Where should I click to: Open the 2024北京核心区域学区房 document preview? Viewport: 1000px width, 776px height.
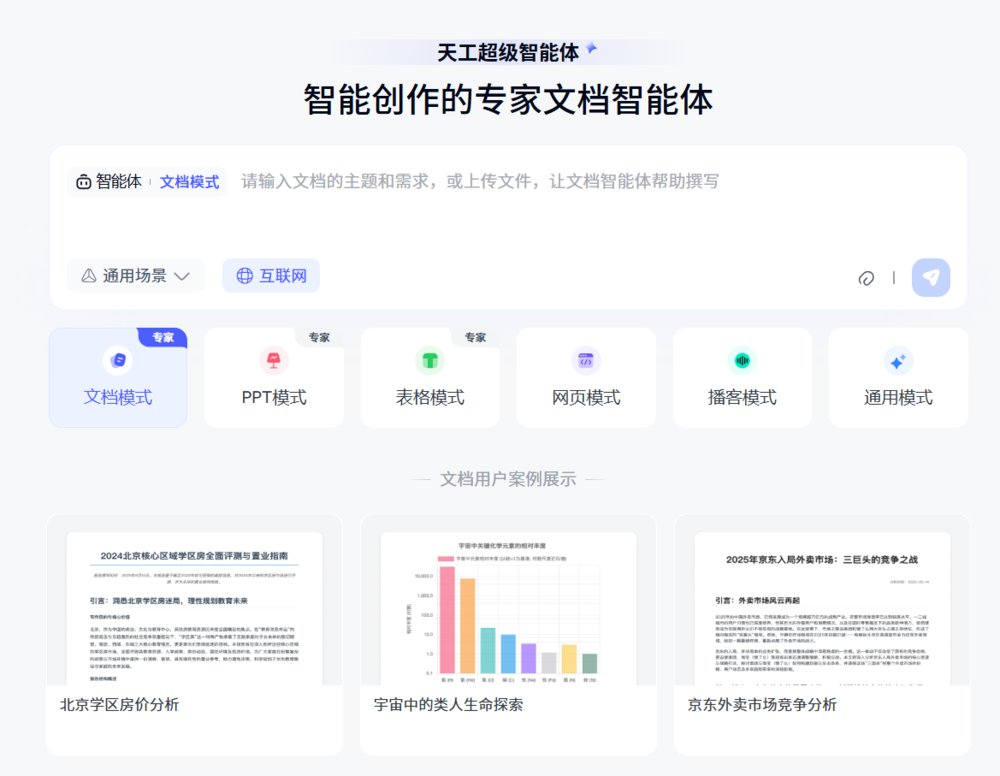tap(194, 608)
